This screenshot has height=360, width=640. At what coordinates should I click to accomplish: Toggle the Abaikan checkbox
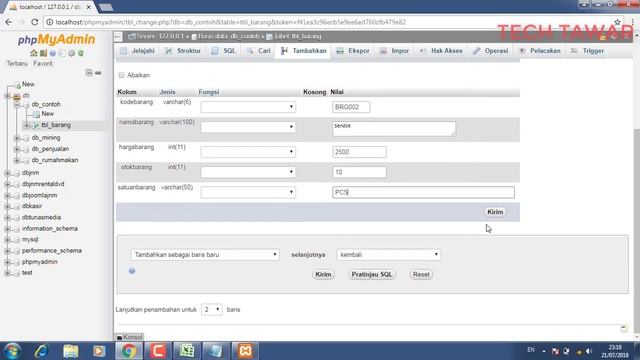click(121, 75)
